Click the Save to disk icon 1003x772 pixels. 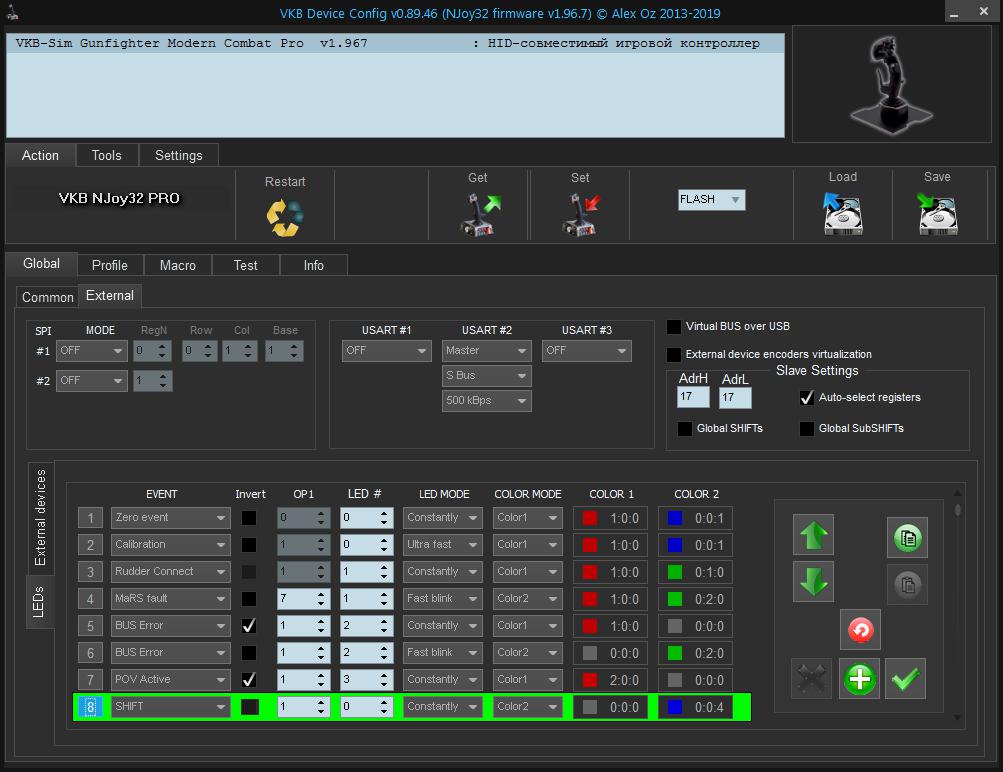click(937, 214)
